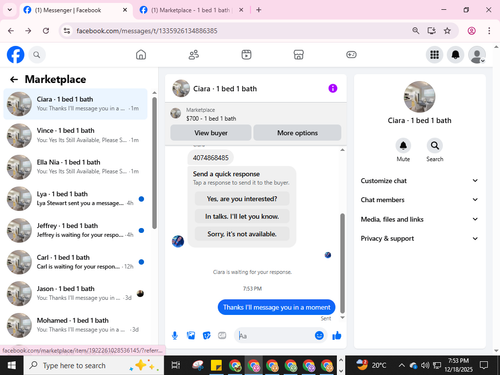500x375 pixels.
Task: Open the Marketplace storefront icon in top navigation
Action: tap(299, 55)
